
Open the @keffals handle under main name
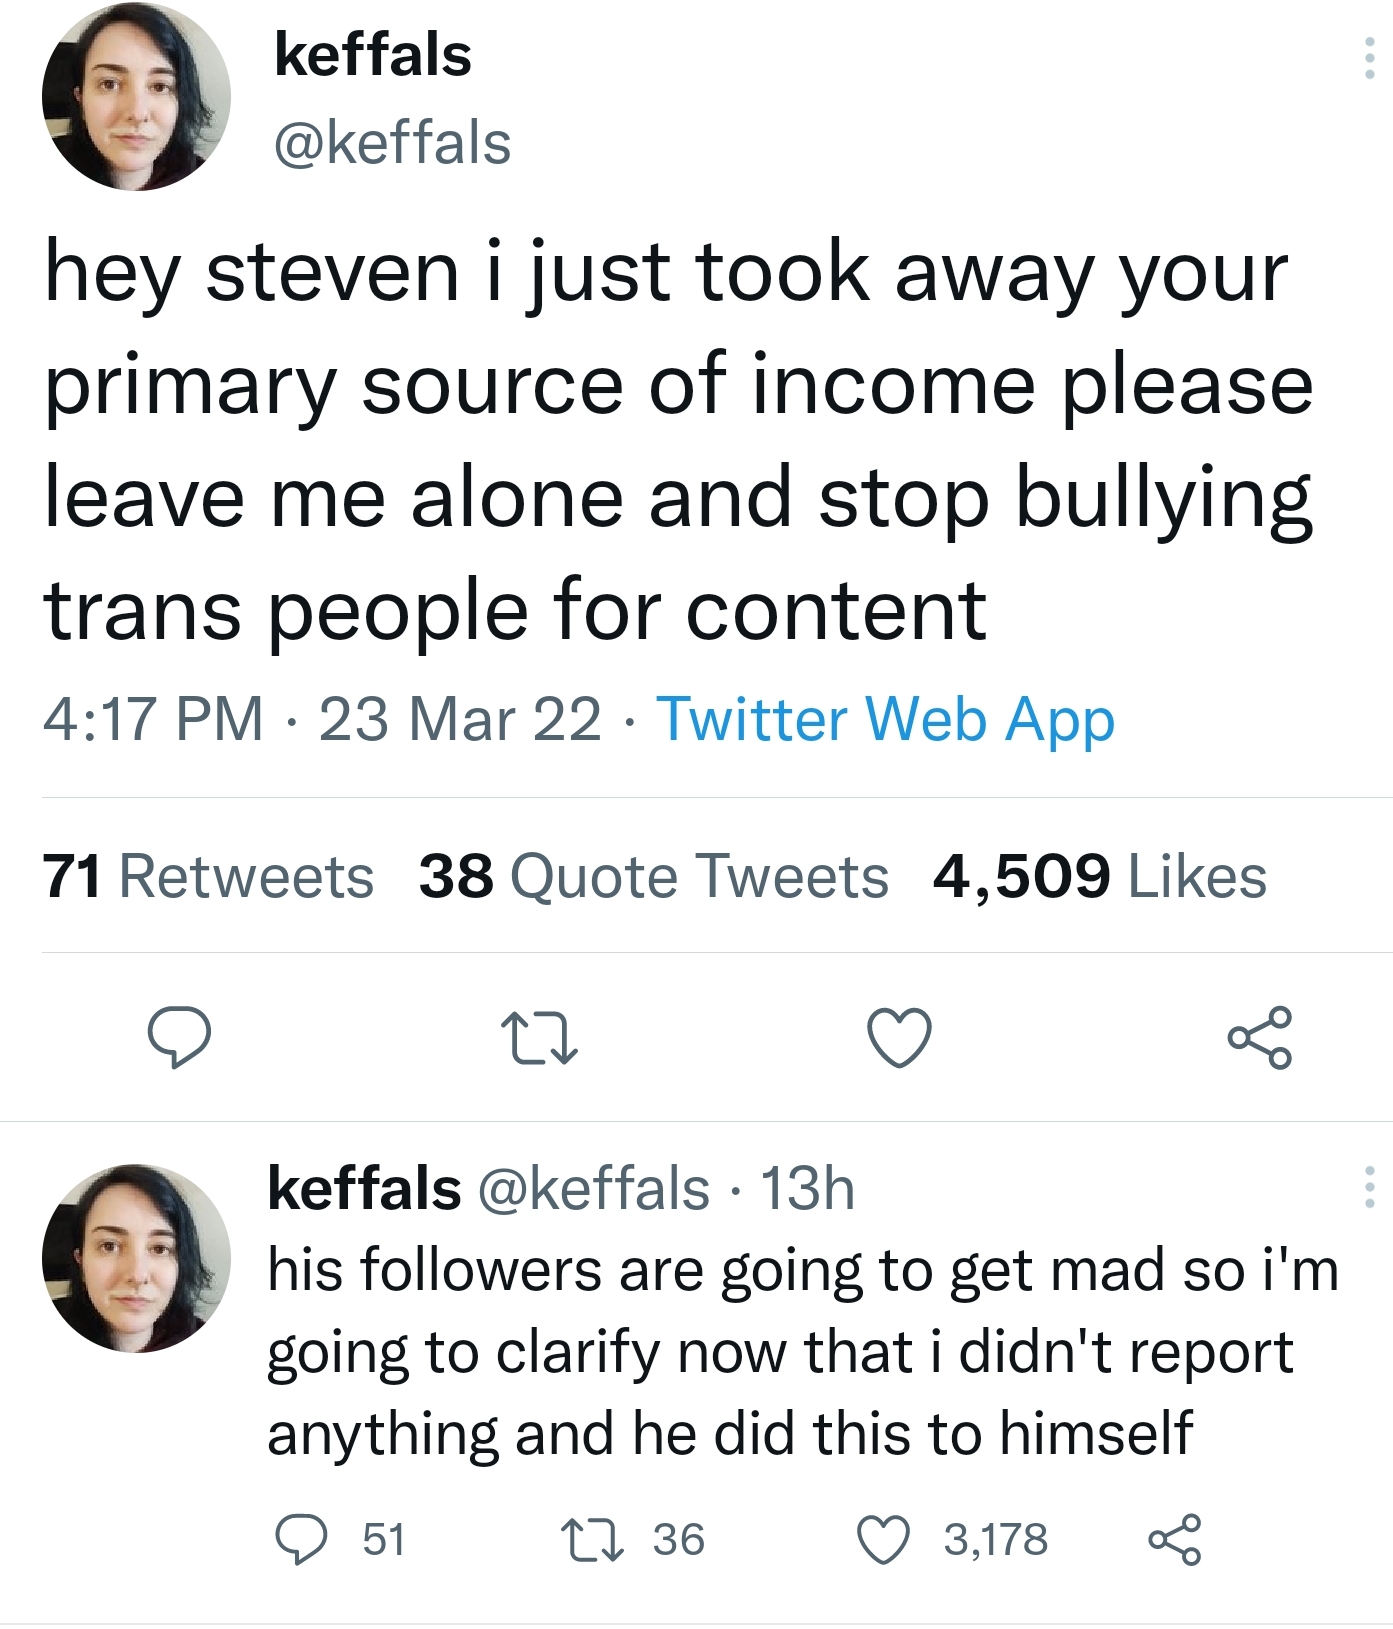pos(392,143)
